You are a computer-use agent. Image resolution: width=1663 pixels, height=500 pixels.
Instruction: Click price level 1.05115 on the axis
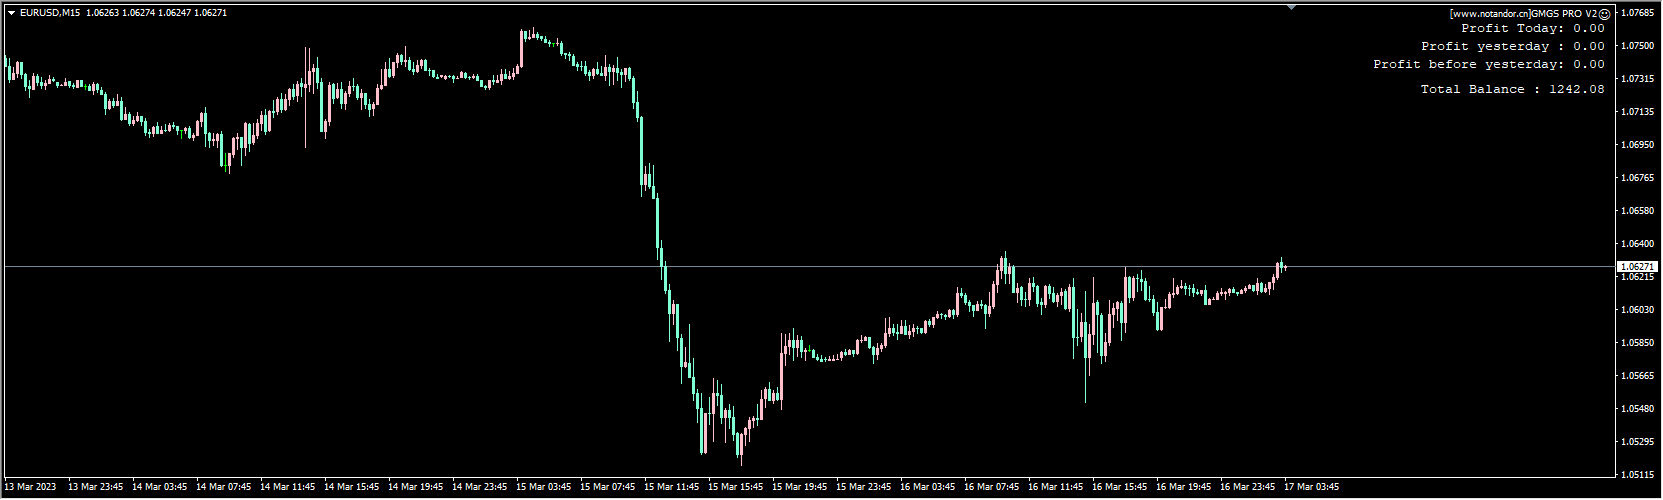pos(1637,475)
